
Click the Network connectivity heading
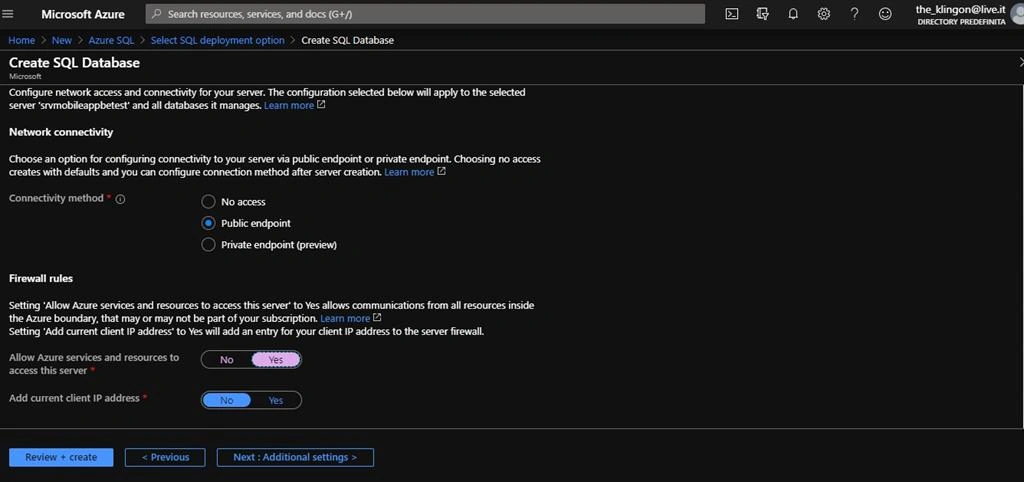pos(61,132)
